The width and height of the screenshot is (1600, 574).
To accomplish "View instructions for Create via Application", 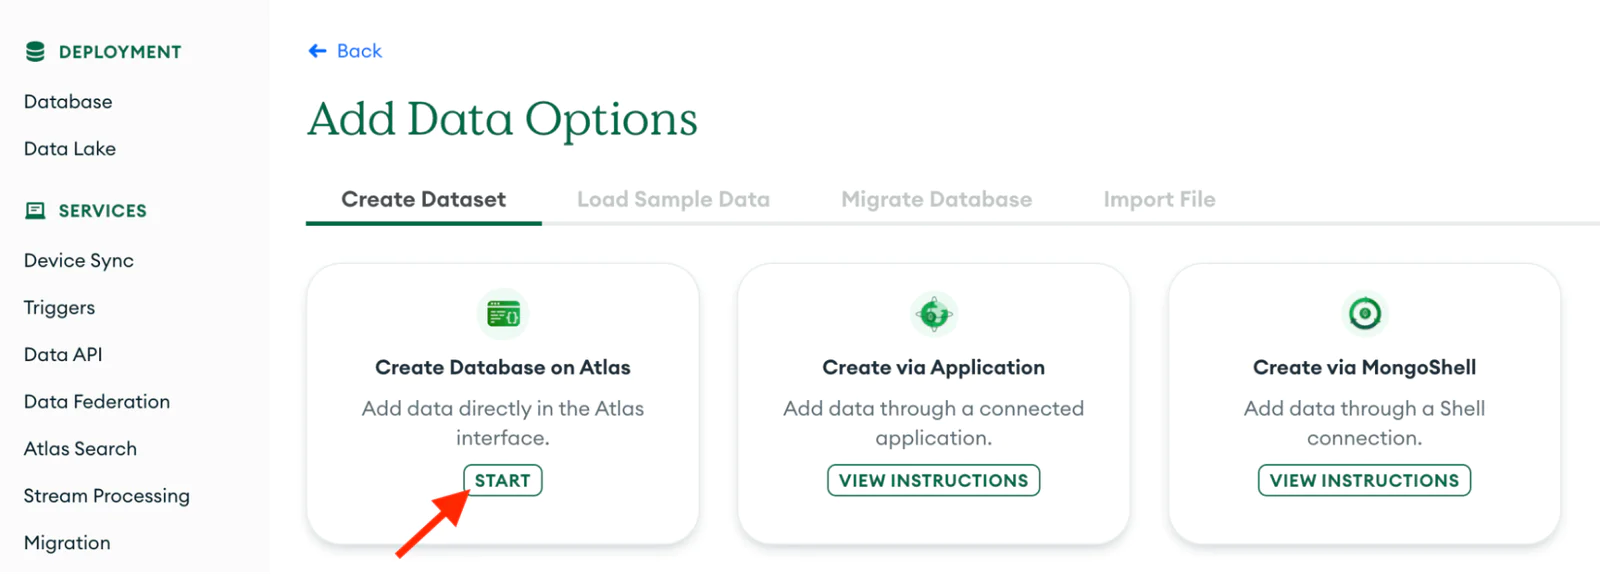I will pos(934,480).
